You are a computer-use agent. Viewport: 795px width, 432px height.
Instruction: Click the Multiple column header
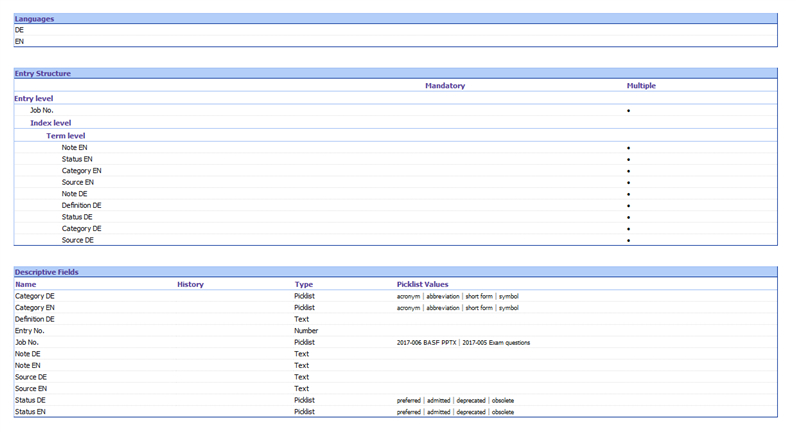[641, 86]
